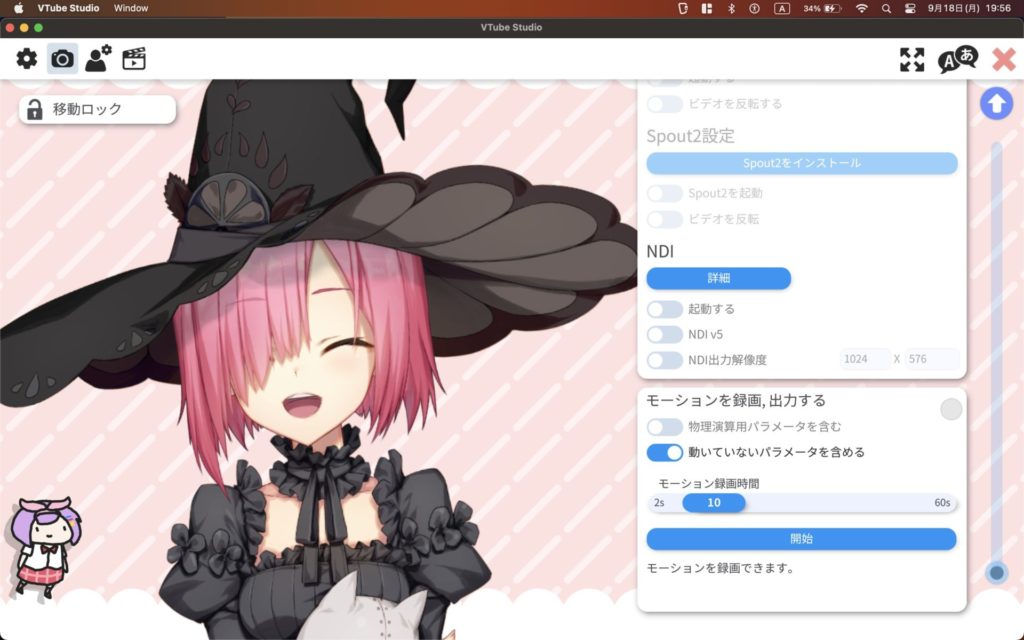
Task: Disable 動いていないパラメータを含める toggle
Action: [x=664, y=452]
